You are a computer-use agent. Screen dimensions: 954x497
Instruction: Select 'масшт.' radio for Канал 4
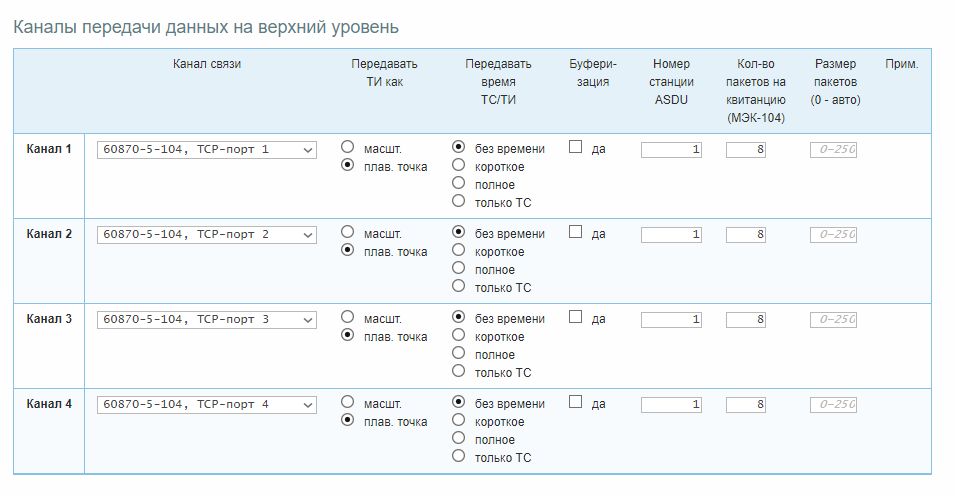pos(348,402)
